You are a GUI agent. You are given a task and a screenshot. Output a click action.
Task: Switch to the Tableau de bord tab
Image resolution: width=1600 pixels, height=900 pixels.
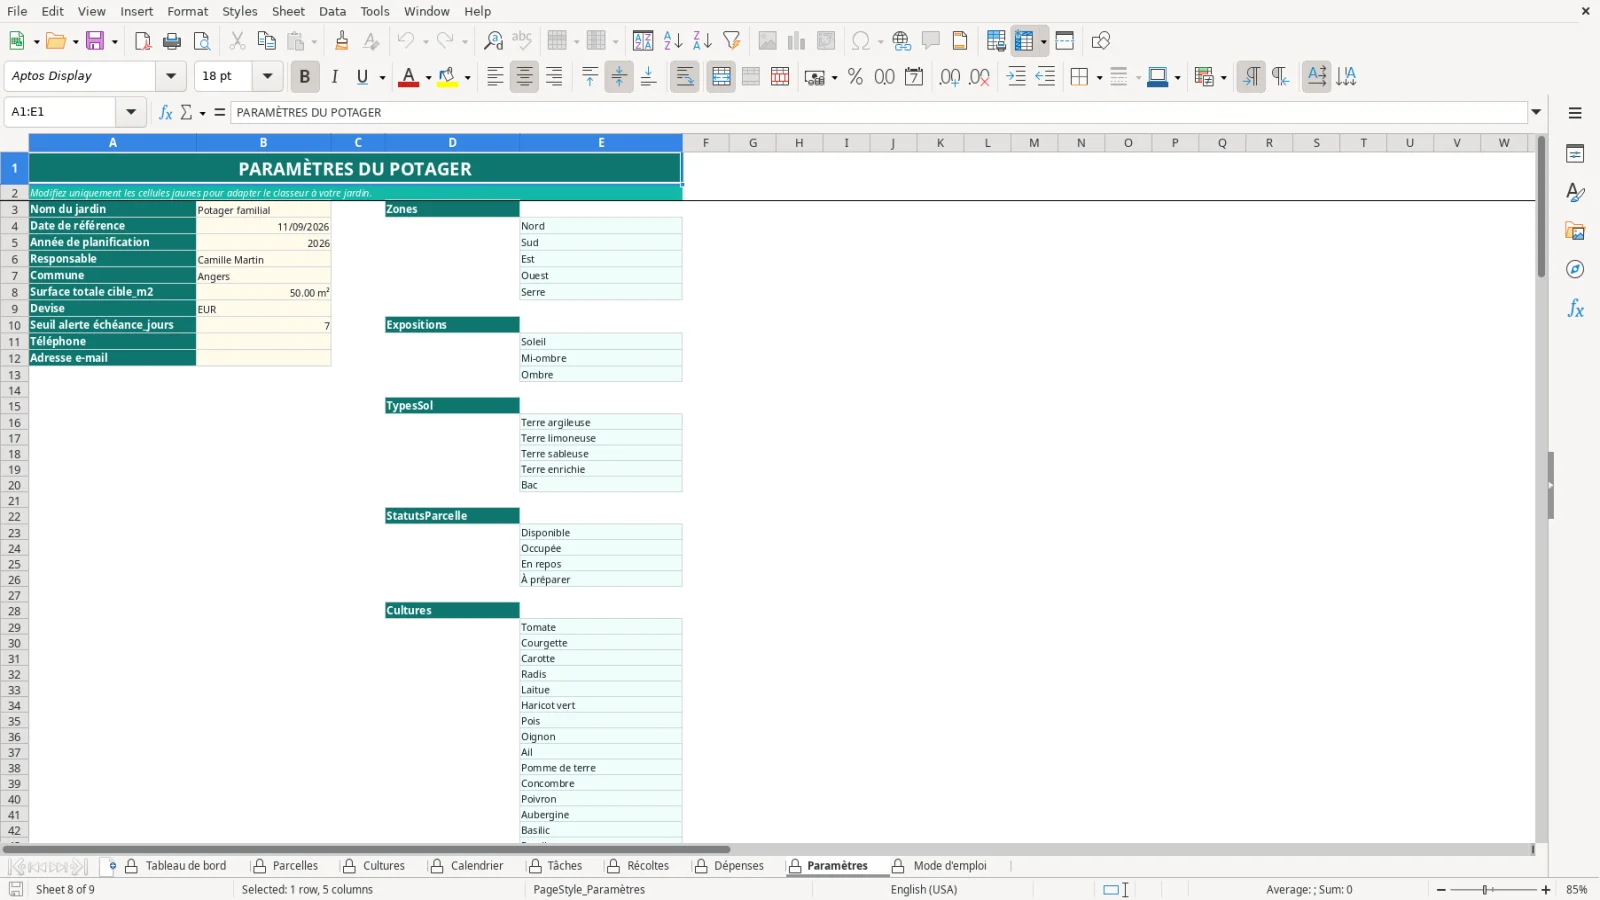pos(186,866)
